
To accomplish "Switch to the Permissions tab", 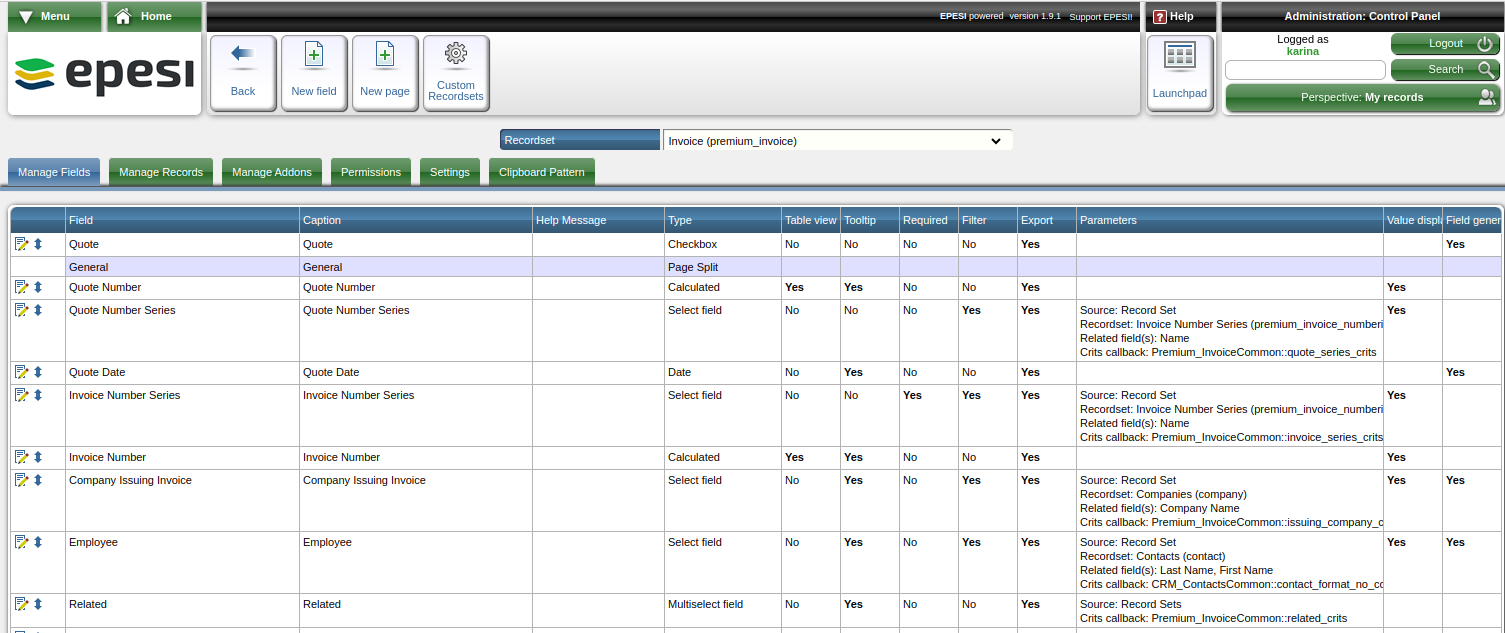I will [371, 172].
